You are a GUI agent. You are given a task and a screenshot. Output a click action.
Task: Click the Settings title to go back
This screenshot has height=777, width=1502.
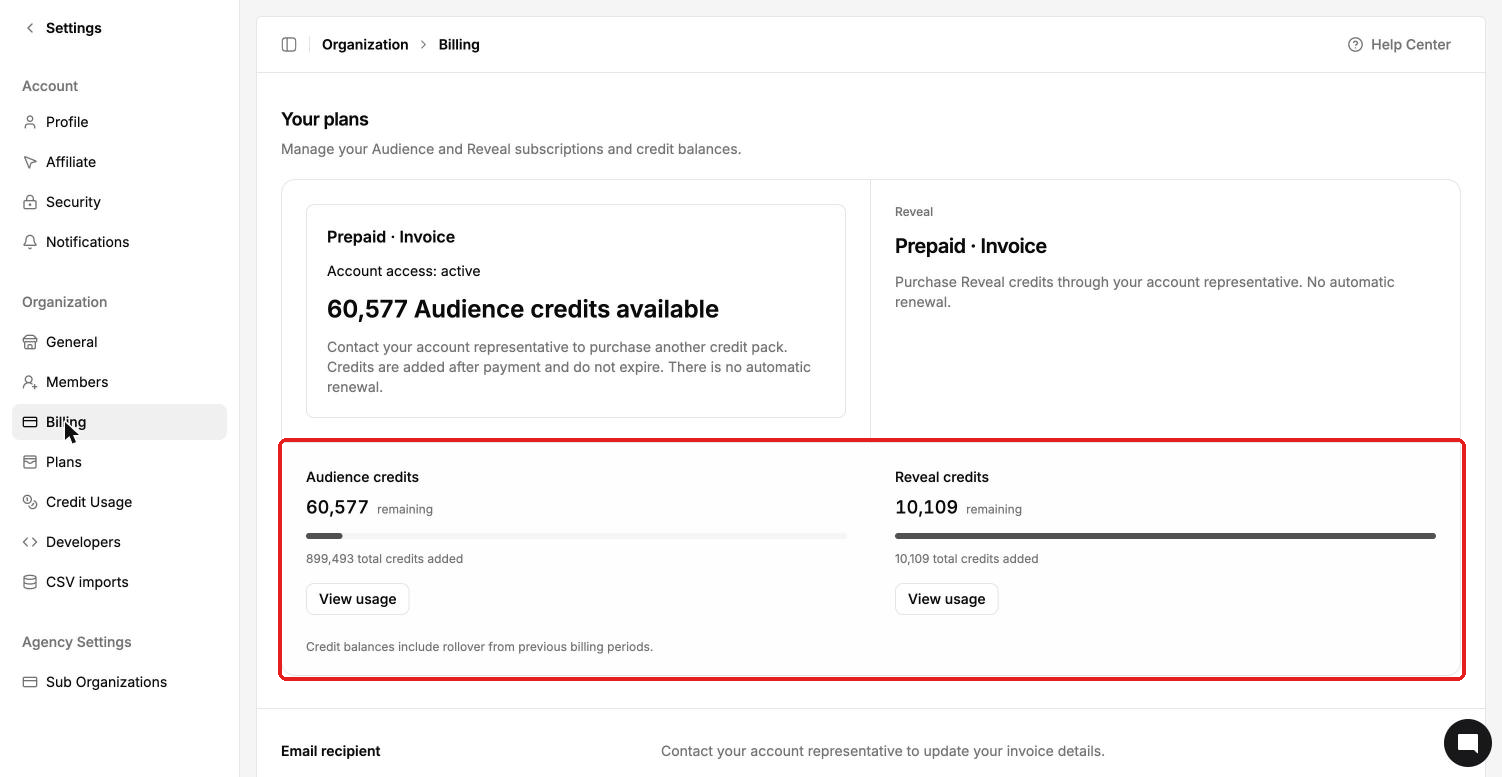pyautogui.click(x=74, y=28)
